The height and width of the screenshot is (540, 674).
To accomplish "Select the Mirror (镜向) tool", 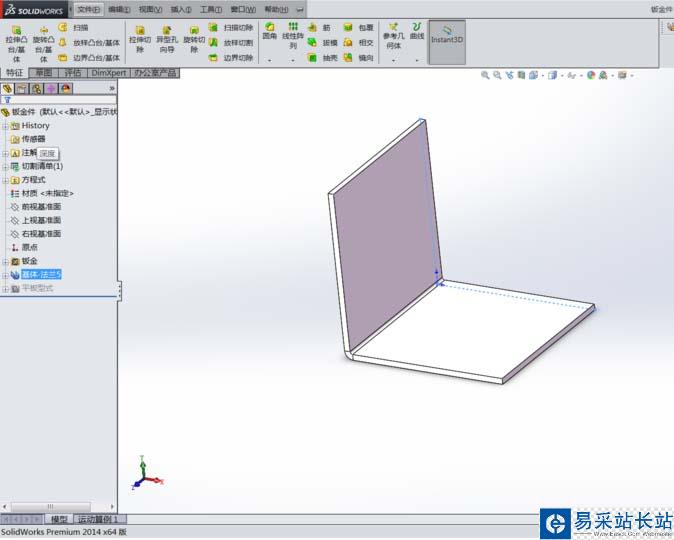I will tap(358, 58).
